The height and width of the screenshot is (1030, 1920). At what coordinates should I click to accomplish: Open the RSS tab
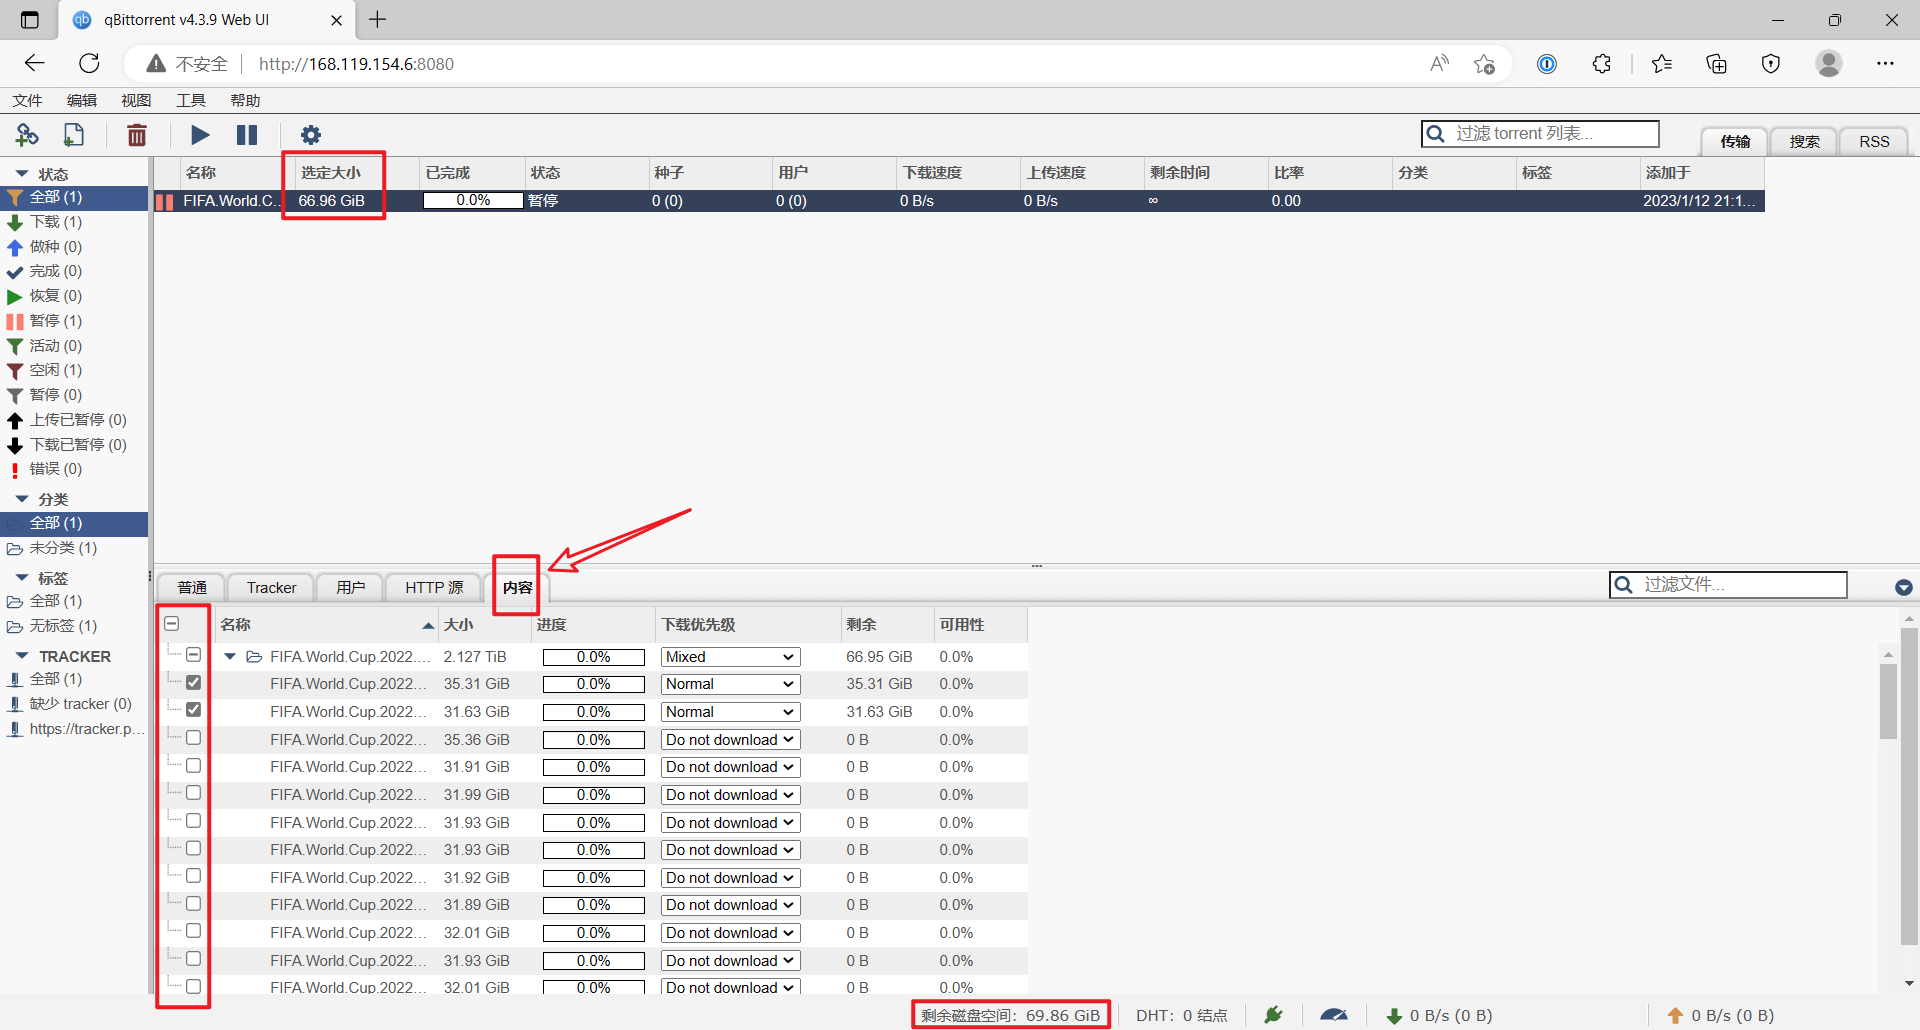(1874, 142)
